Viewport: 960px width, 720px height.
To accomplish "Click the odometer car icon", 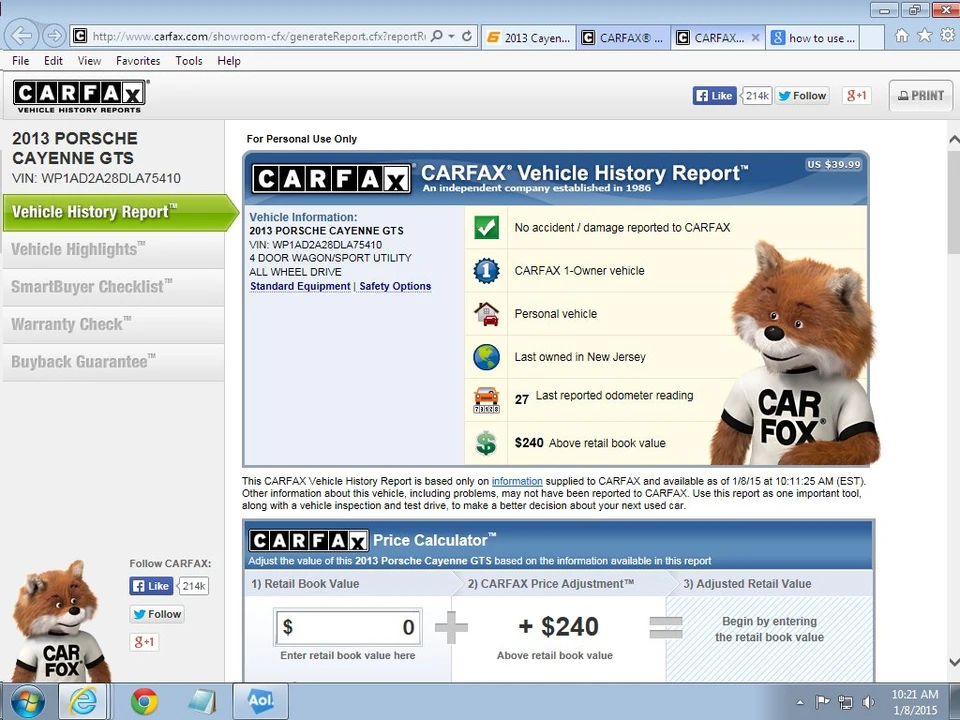I will [x=486, y=400].
